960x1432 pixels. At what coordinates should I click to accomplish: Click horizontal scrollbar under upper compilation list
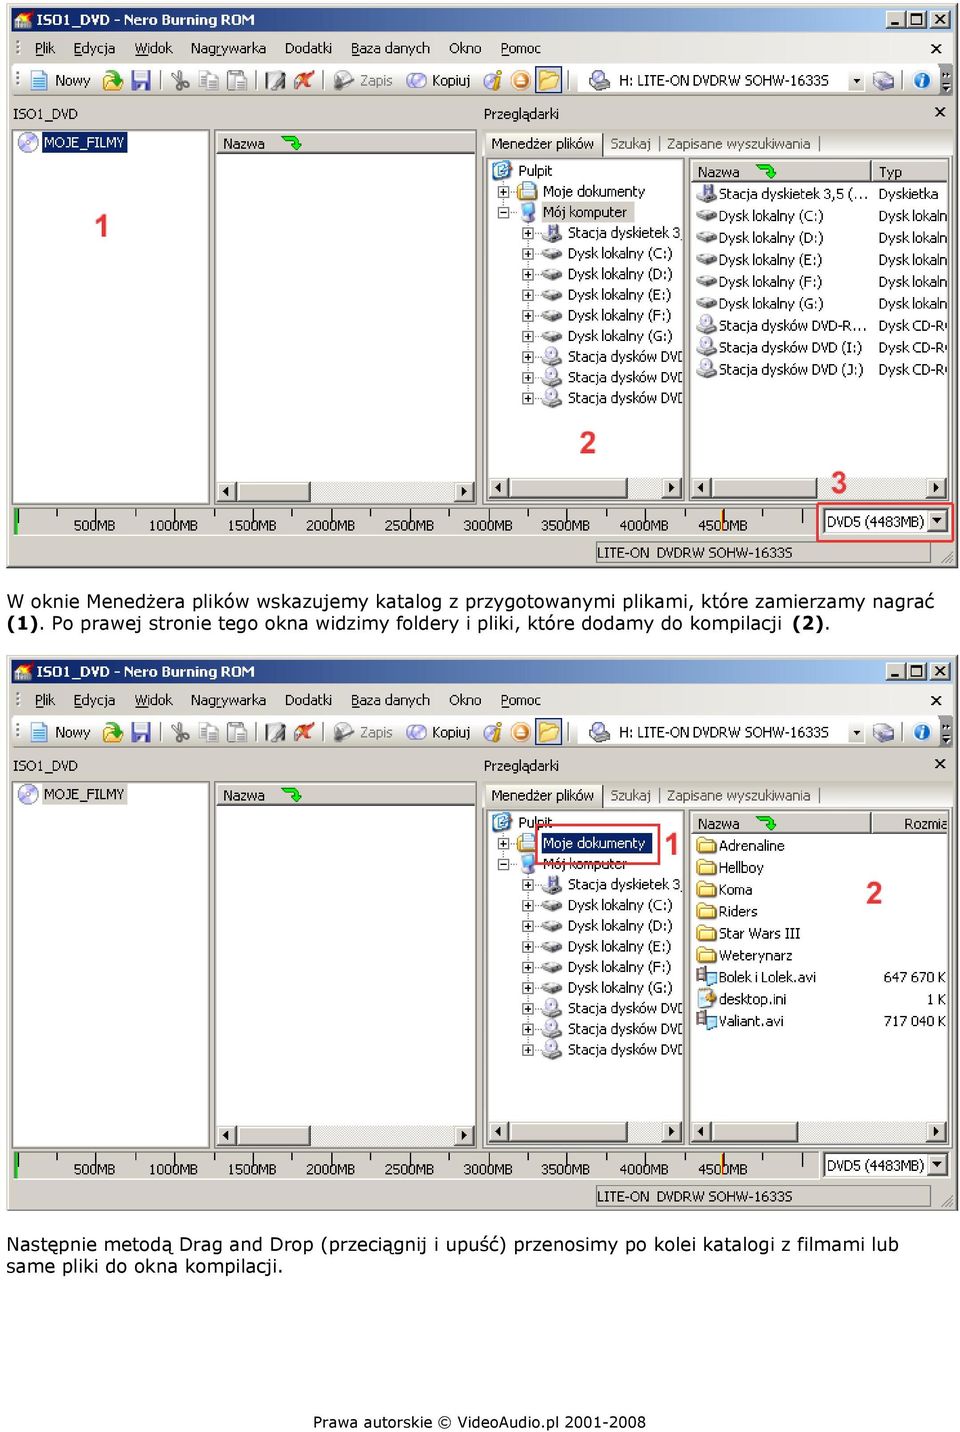point(345,492)
